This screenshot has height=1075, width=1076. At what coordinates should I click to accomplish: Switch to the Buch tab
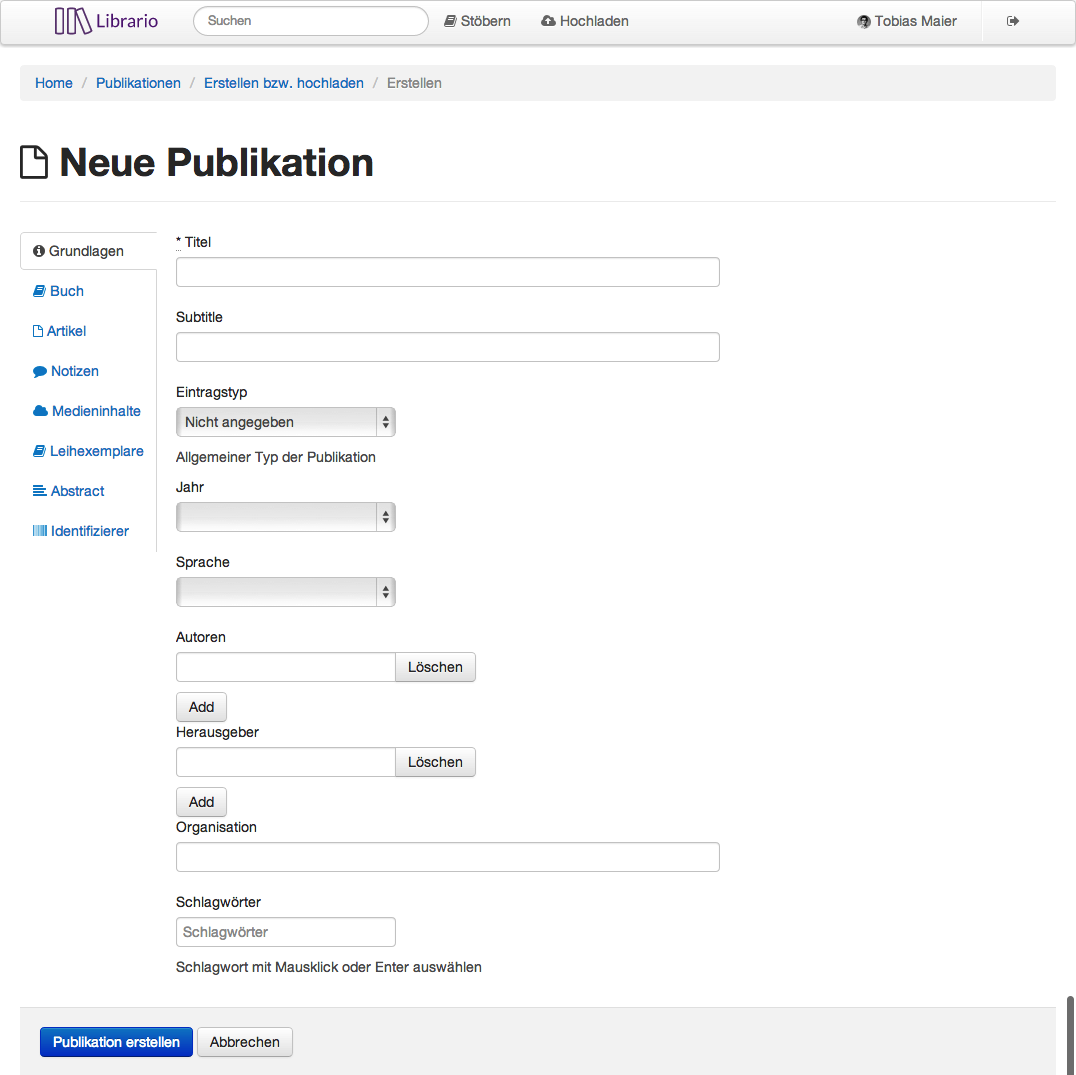point(66,291)
